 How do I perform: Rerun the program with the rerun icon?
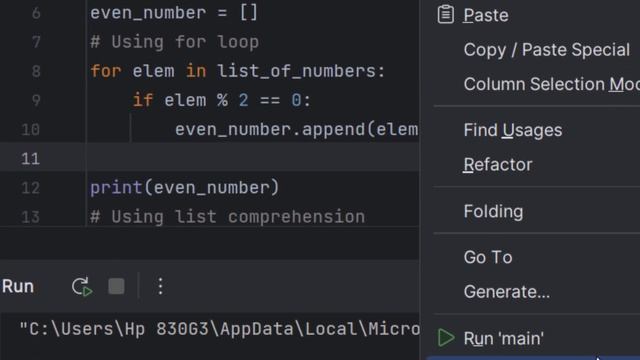click(x=82, y=286)
